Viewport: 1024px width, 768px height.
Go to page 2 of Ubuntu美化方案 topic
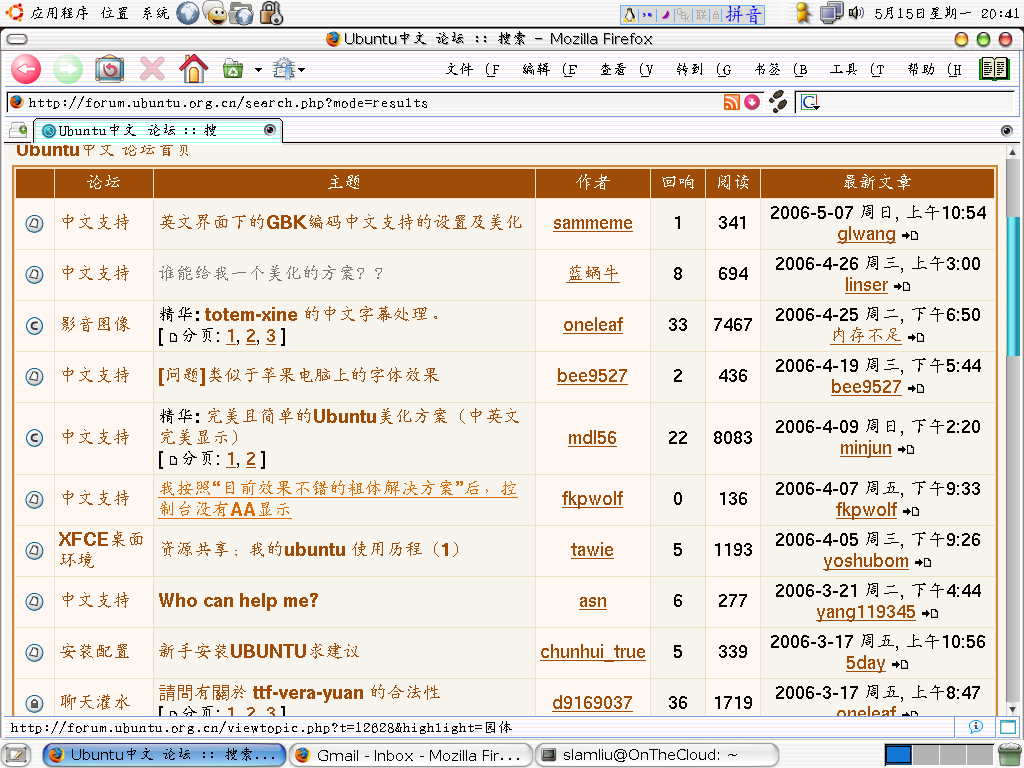[251, 459]
